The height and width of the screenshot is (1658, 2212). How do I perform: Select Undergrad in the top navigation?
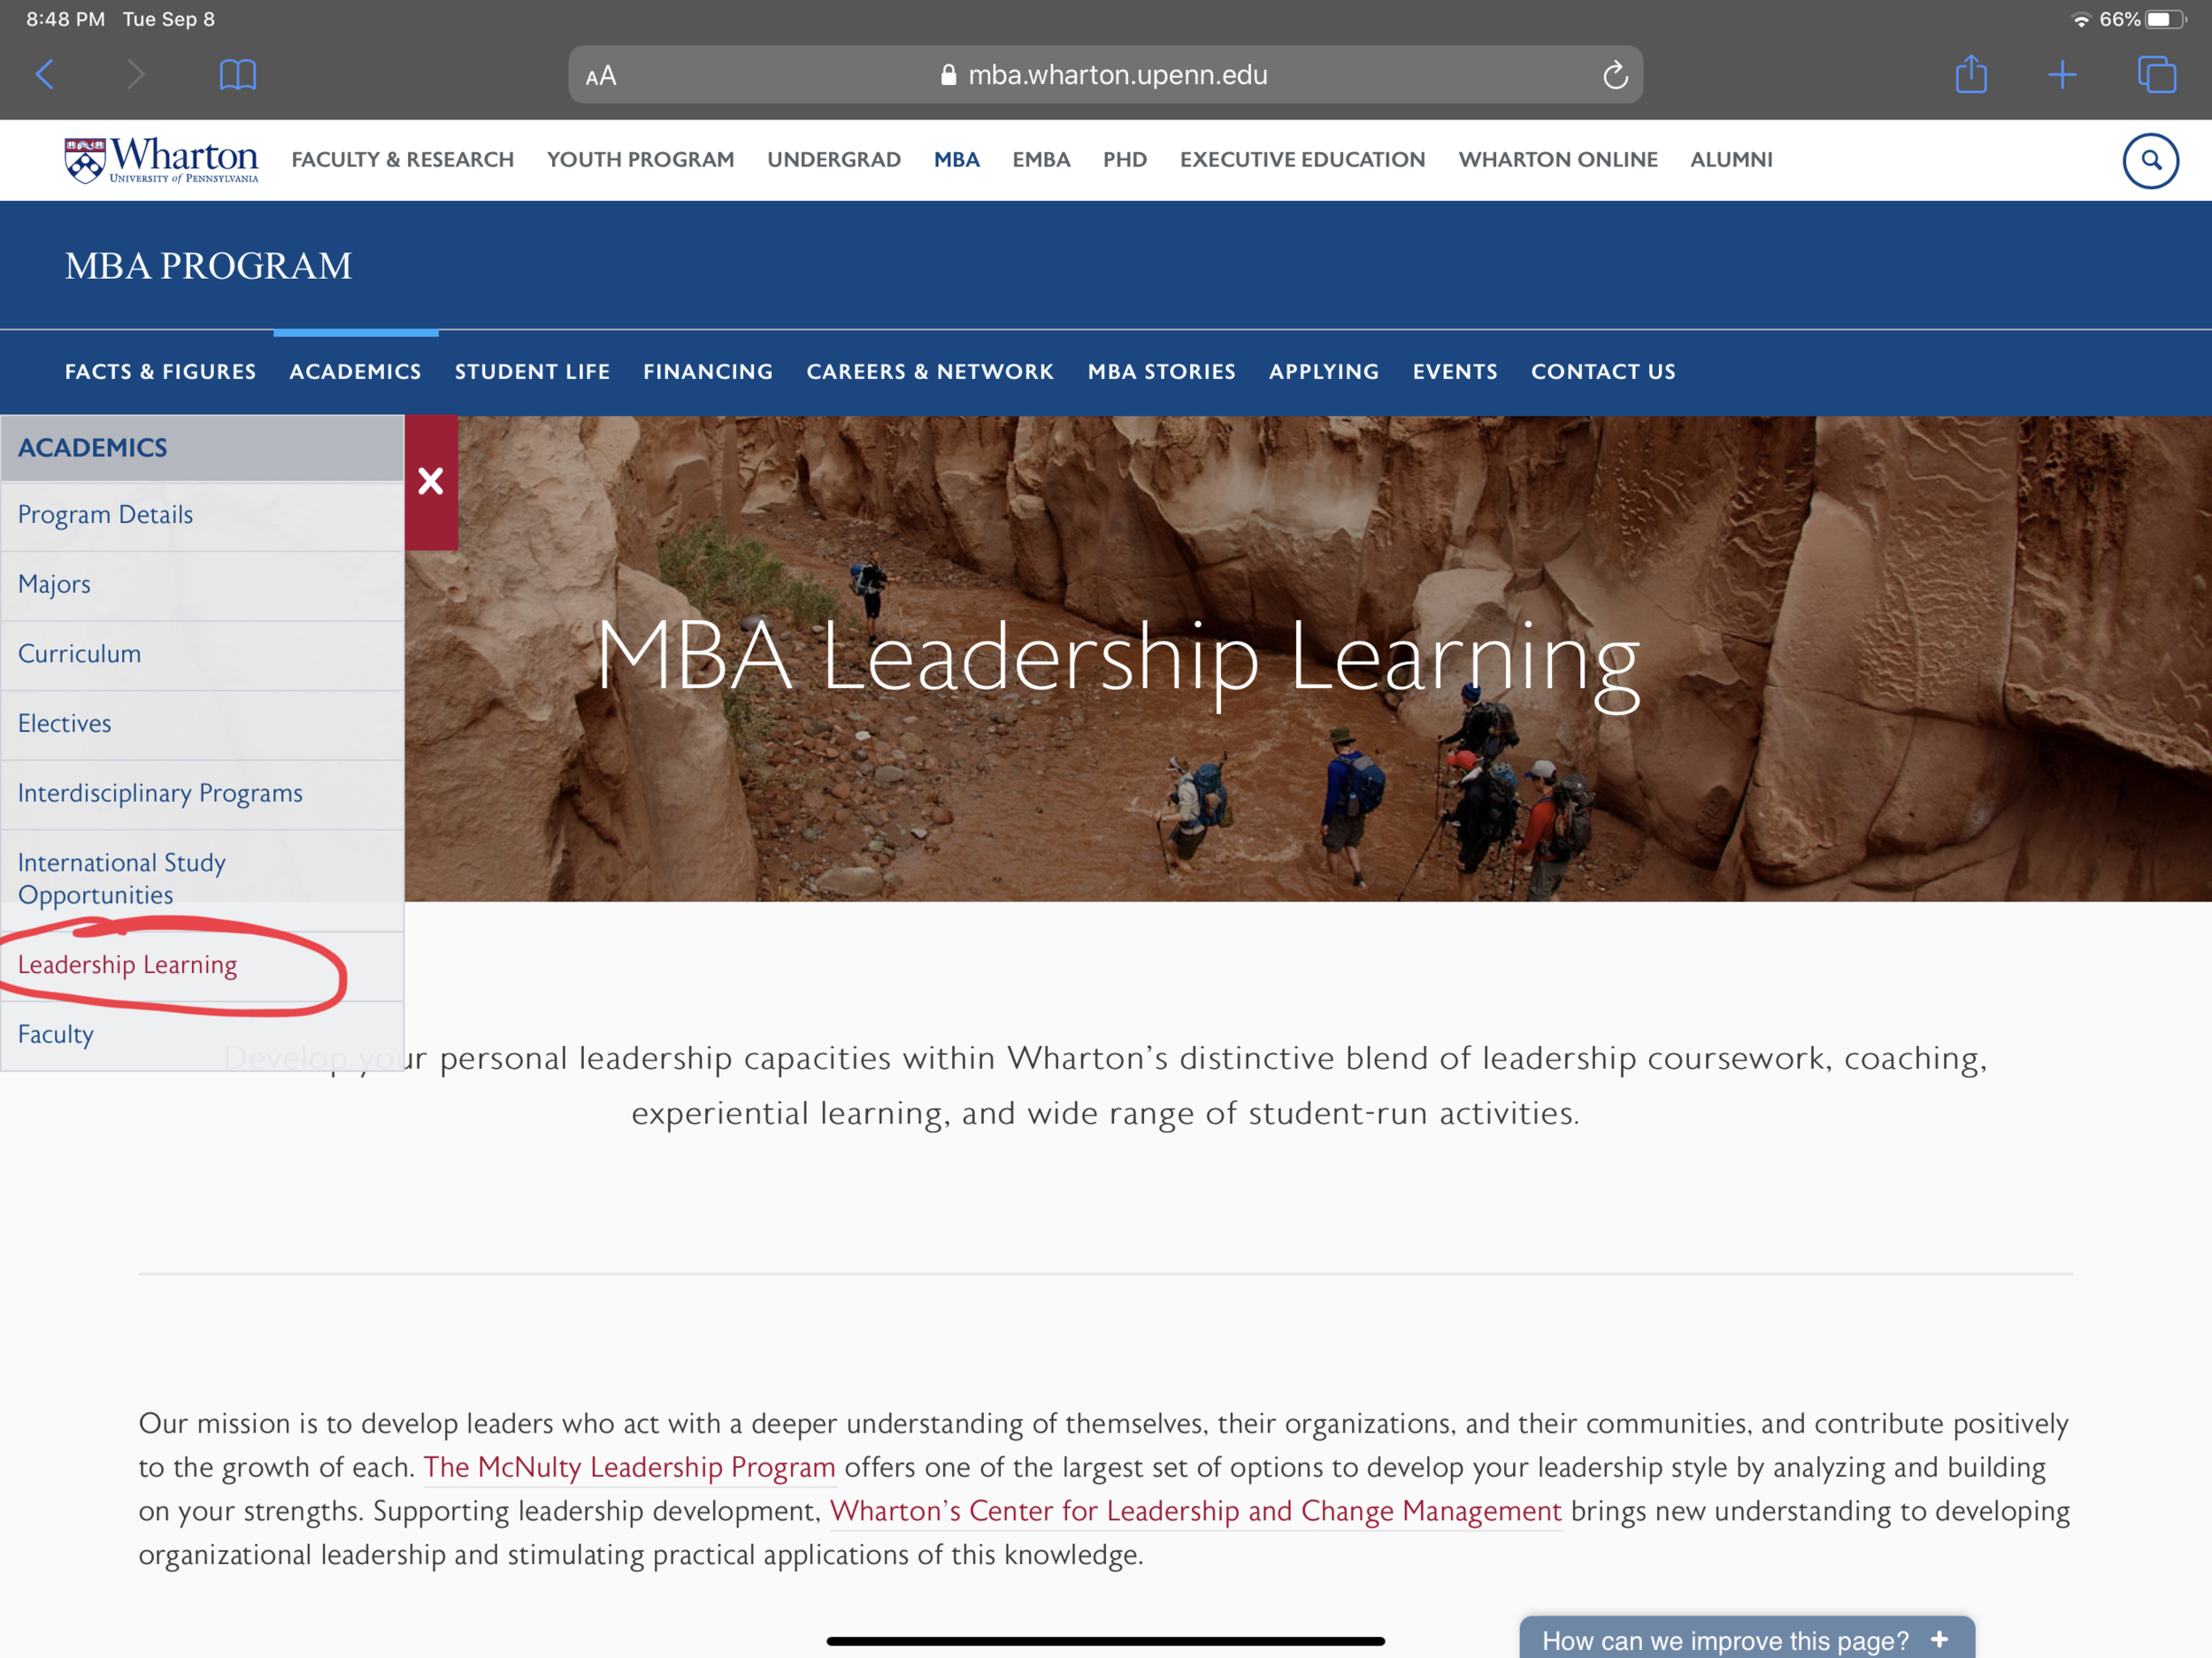tap(834, 160)
